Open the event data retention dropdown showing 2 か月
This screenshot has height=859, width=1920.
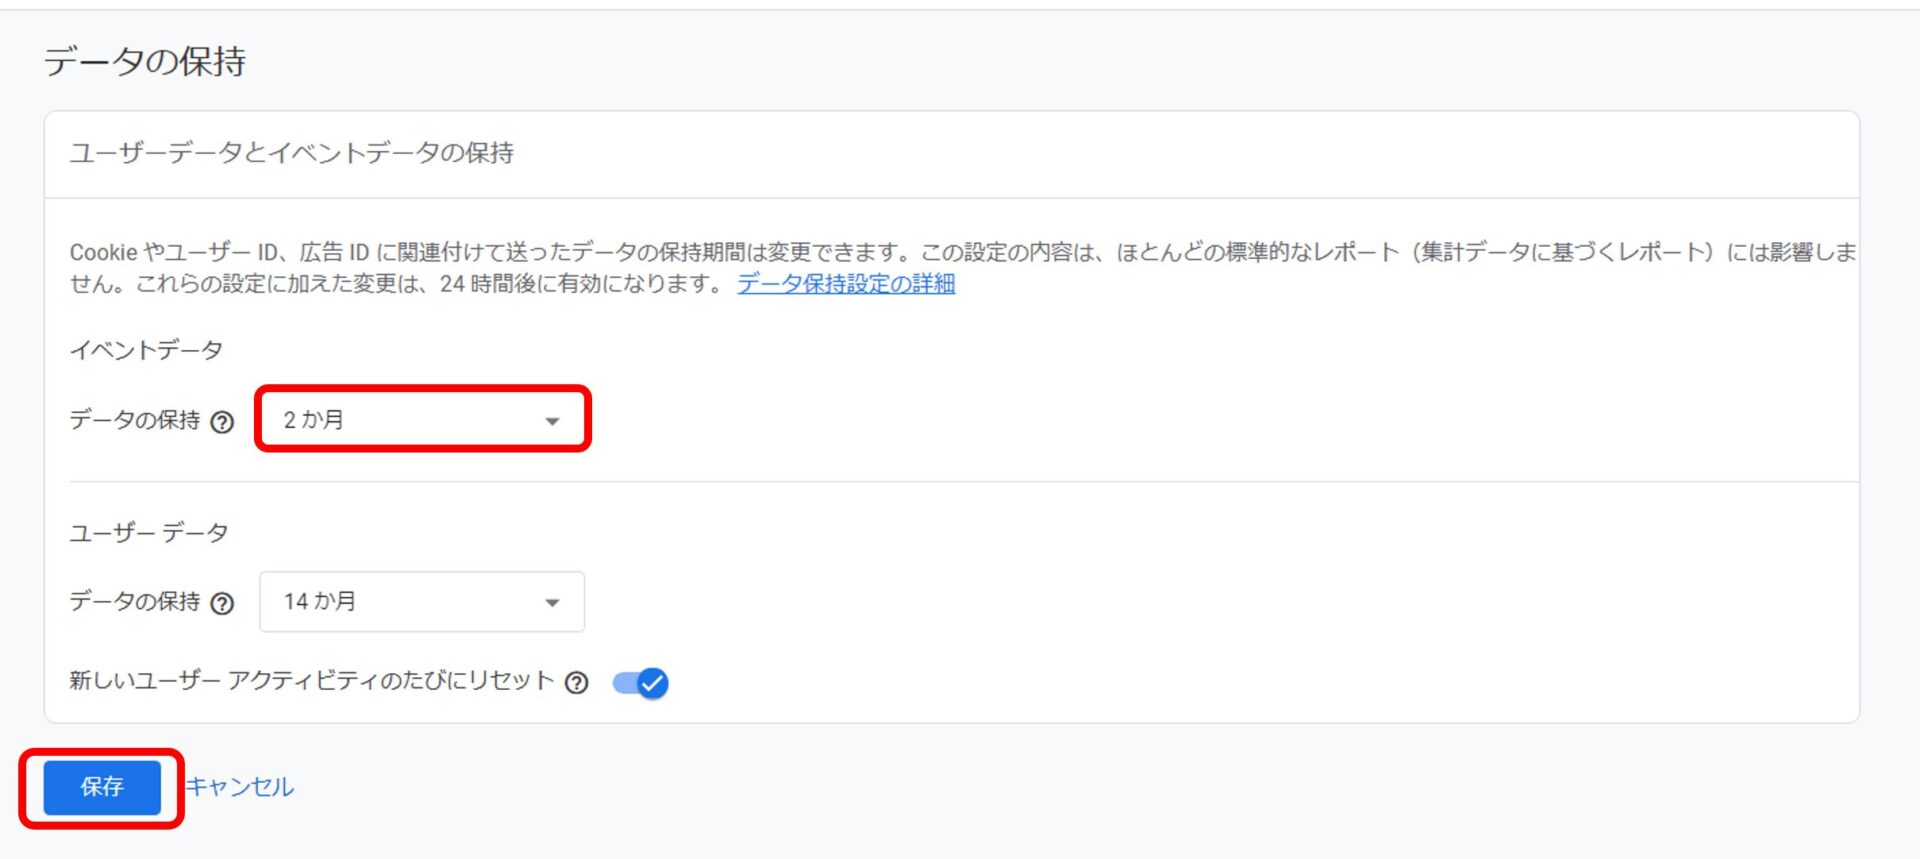coord(422,419)
